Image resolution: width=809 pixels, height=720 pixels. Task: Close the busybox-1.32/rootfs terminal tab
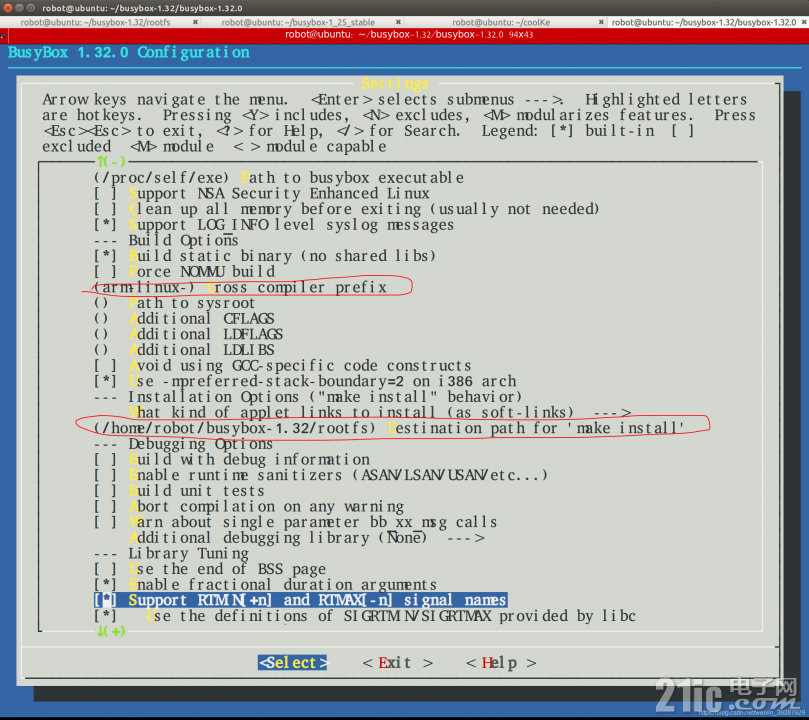point(196,22)
